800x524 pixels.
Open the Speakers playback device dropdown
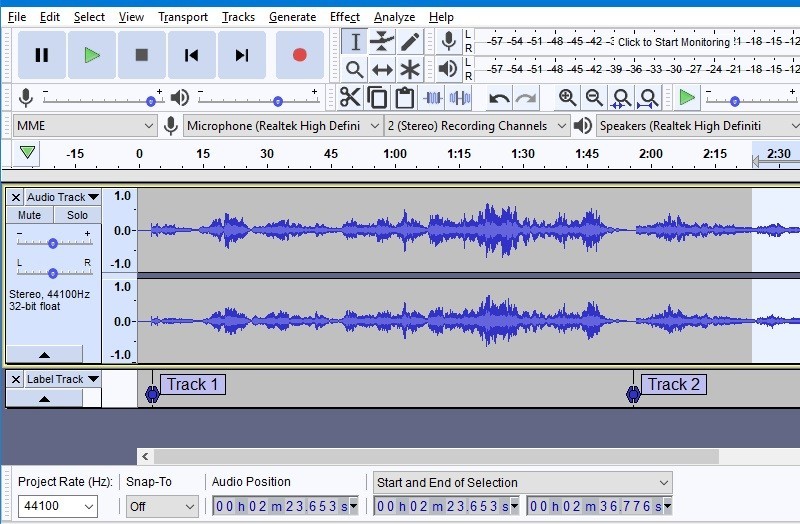tap(698, 126)
